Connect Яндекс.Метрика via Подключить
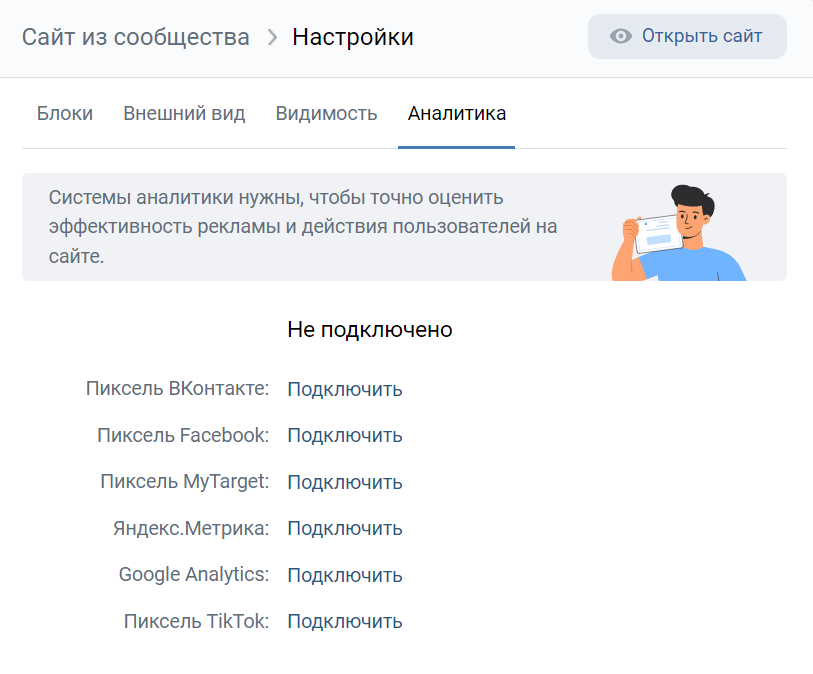The height and width of the screenshot is (674, 813). [x=345, y=528]
